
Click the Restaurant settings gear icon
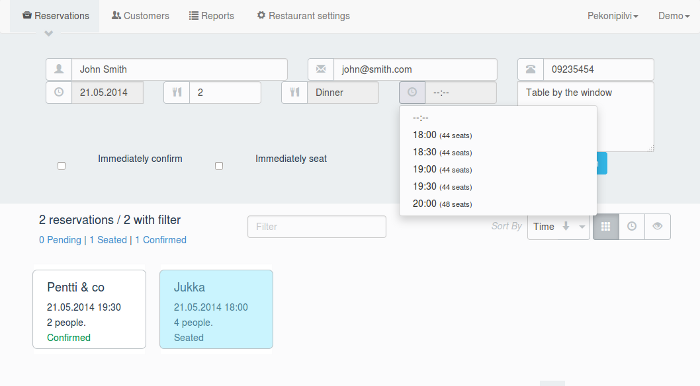pos(261,16)
